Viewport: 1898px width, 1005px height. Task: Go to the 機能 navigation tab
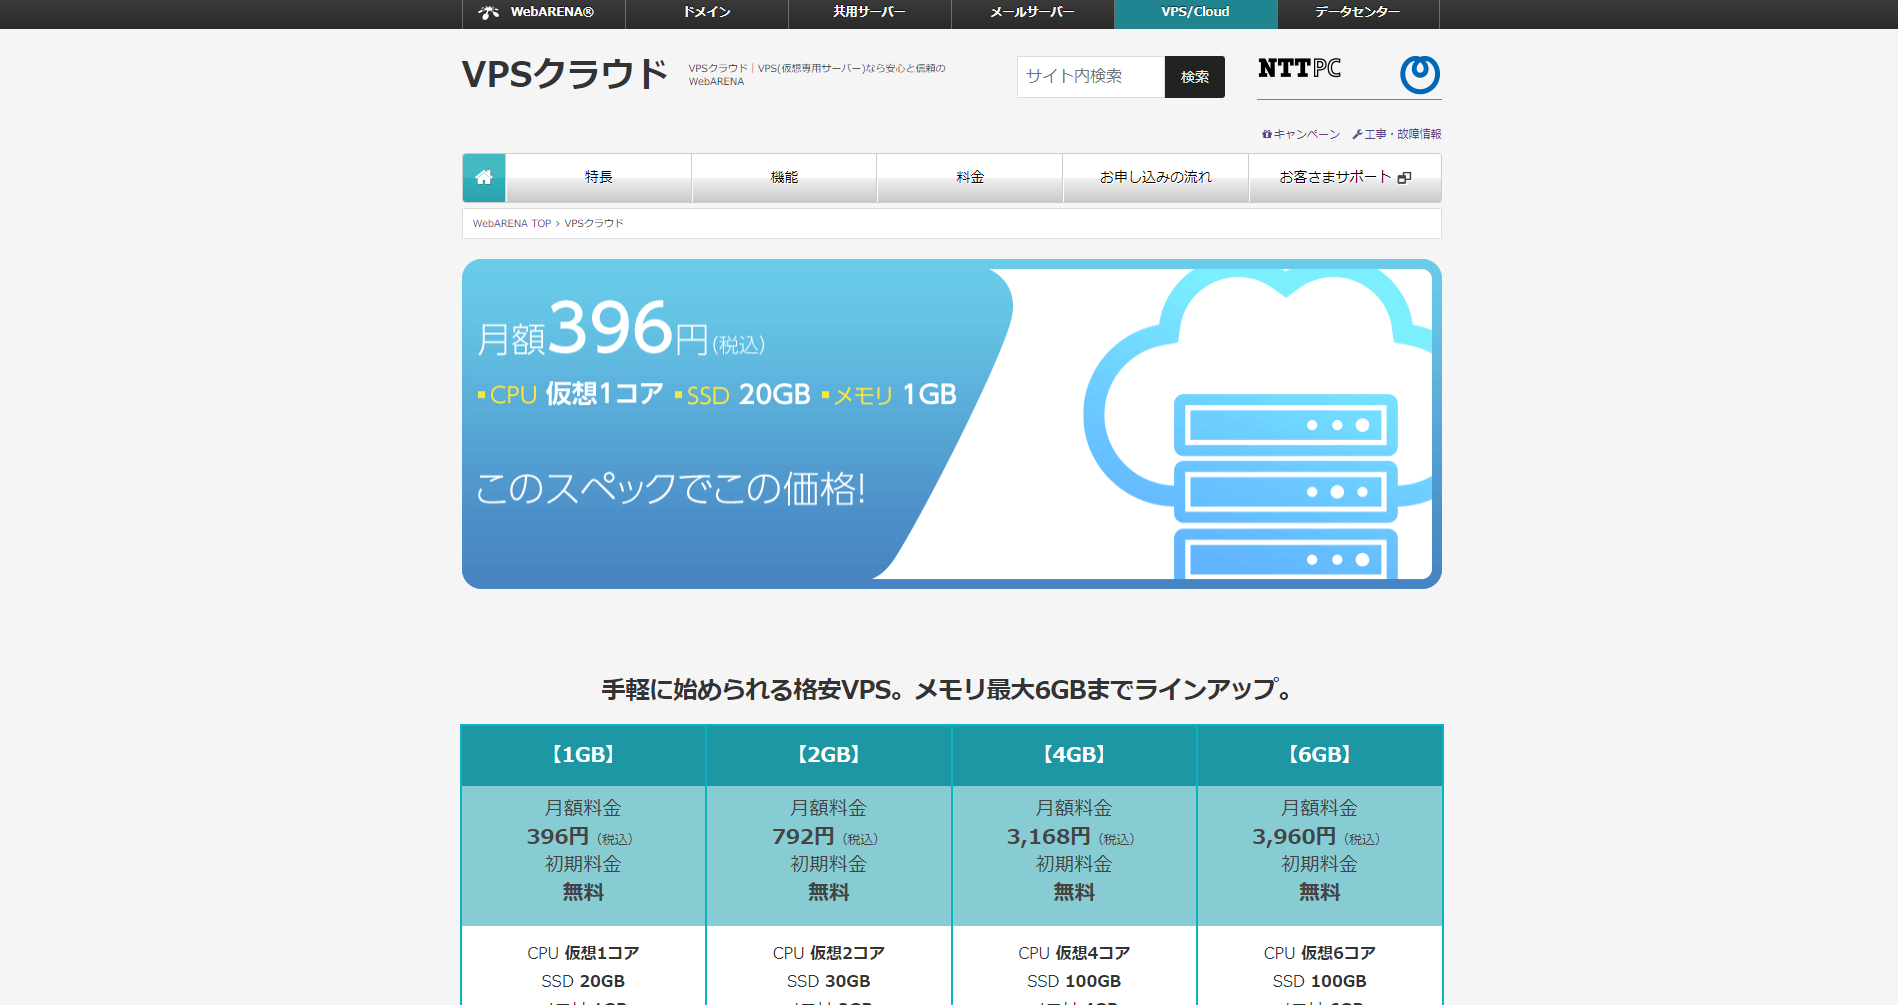coord(785,178)
